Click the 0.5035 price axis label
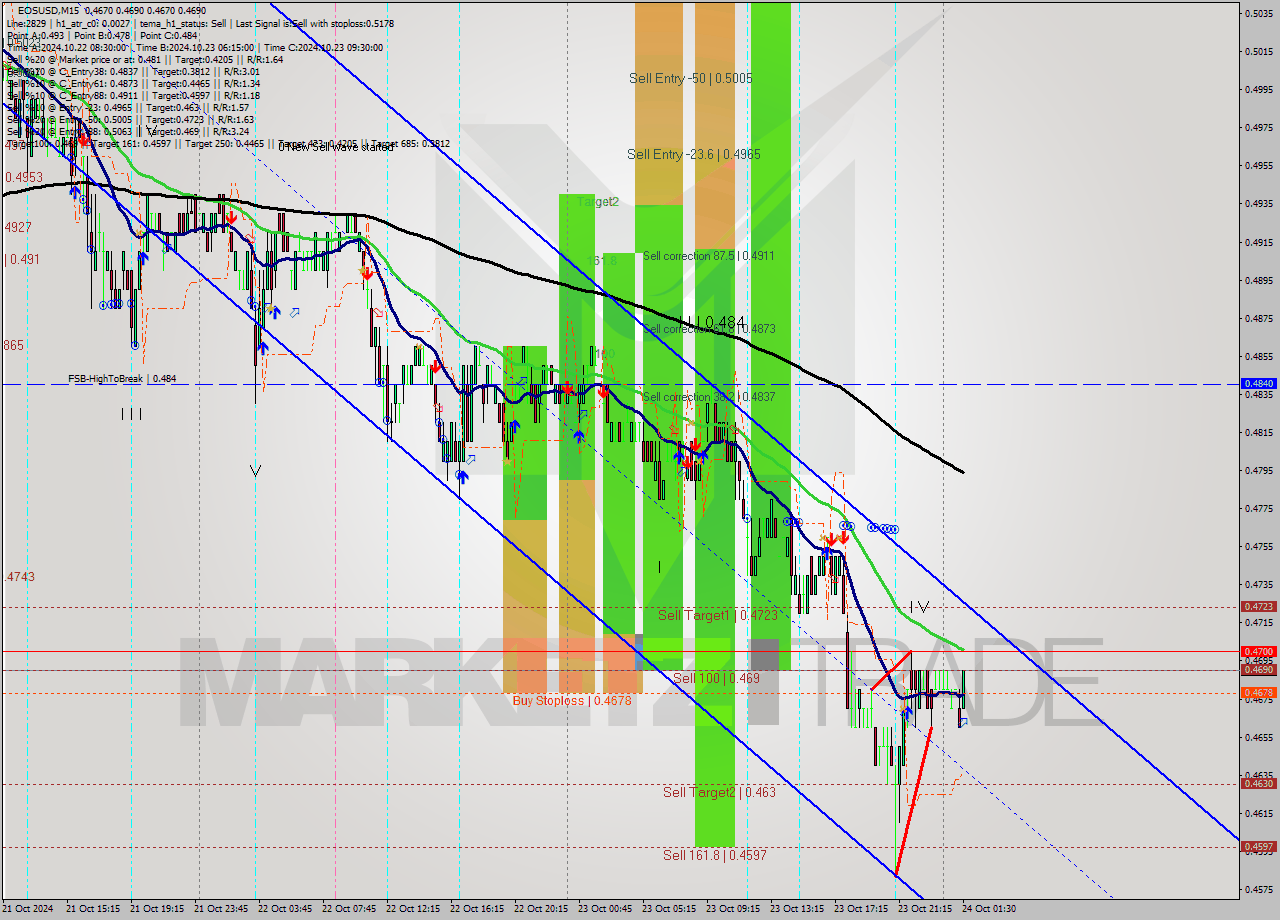This screenshot has width=1280, height=920. point(1258,13)
